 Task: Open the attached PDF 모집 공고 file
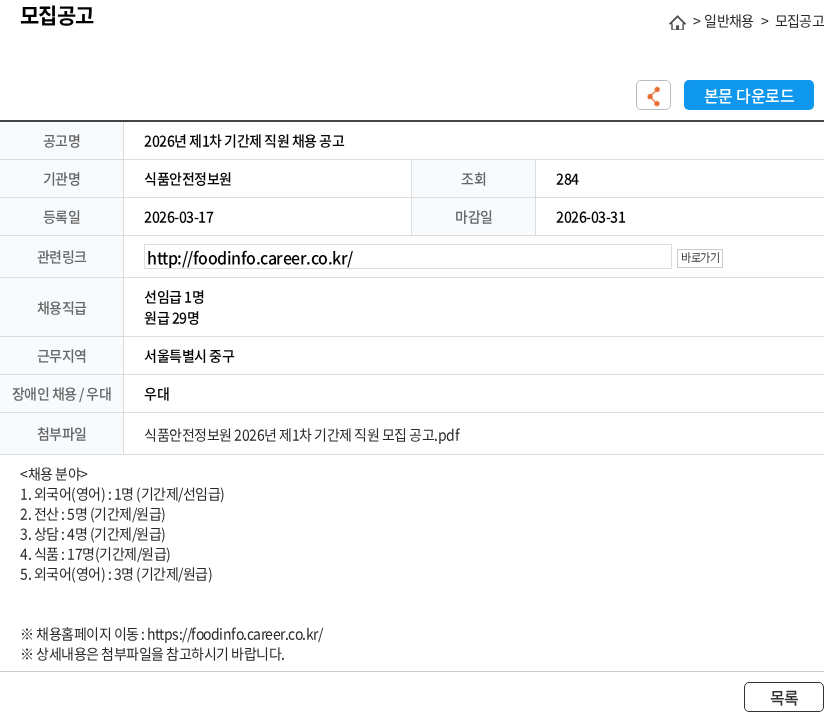click(302, 435)
